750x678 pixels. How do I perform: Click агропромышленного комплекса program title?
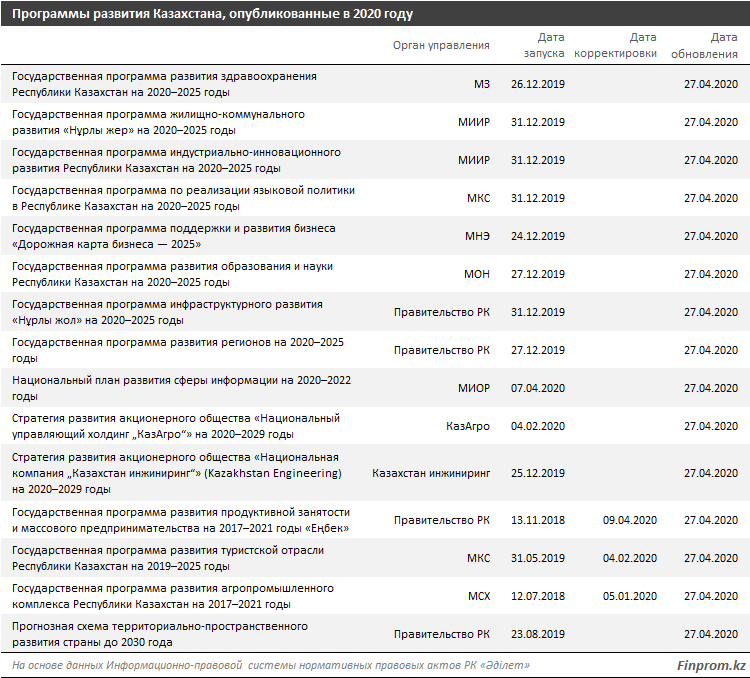click(x=173, y=596)
